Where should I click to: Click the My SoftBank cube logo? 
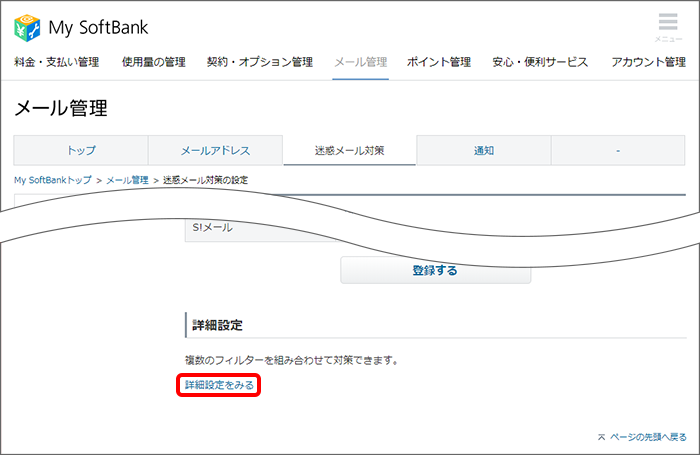coord(27,28)
